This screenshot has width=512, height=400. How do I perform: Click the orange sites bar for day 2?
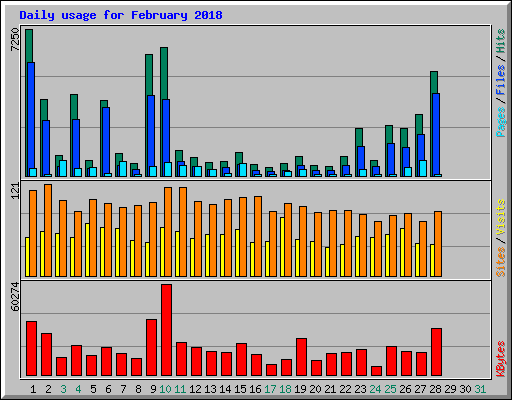click(x=48, y=230)
